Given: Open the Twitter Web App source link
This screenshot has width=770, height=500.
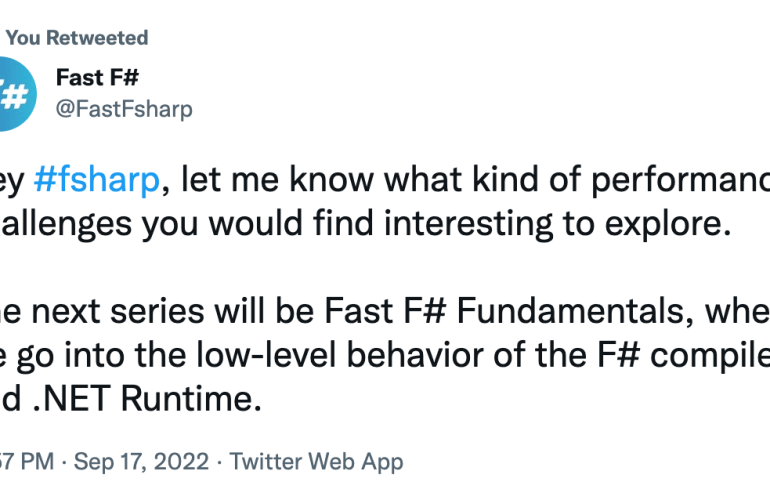Looking at the screenshot, I should click(317, 462).
